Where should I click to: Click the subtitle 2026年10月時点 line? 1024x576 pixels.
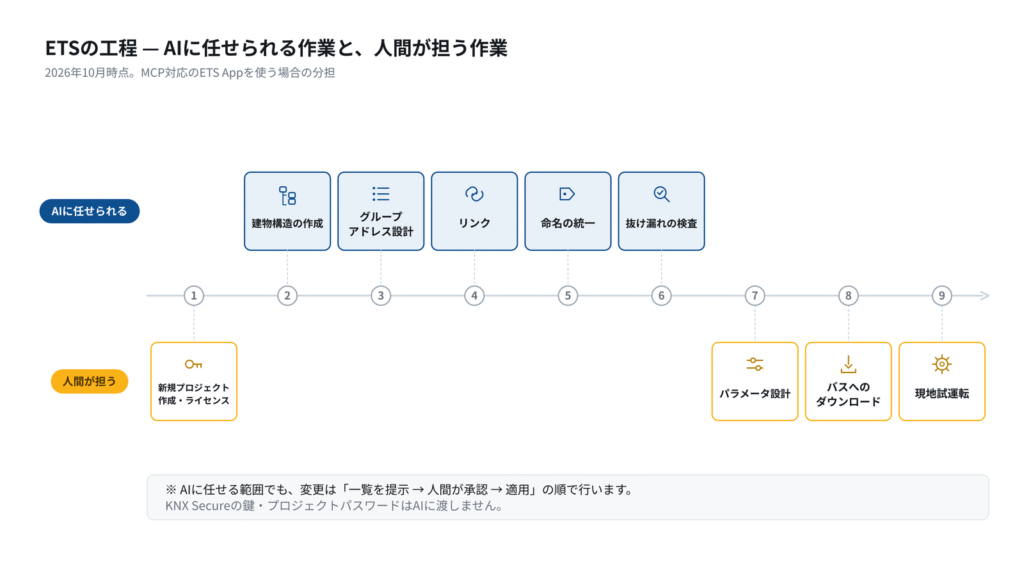click(189, 72)
